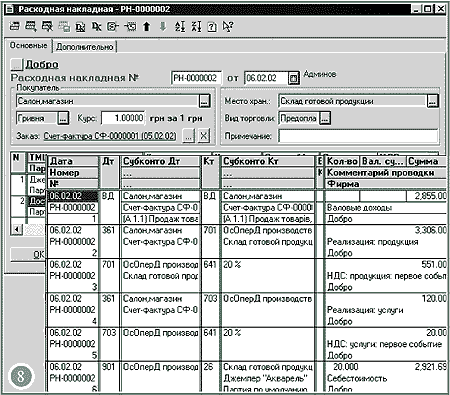Click the comment Реализация: продукция
This screenshot has width=450, height=395.
point(372,242)
